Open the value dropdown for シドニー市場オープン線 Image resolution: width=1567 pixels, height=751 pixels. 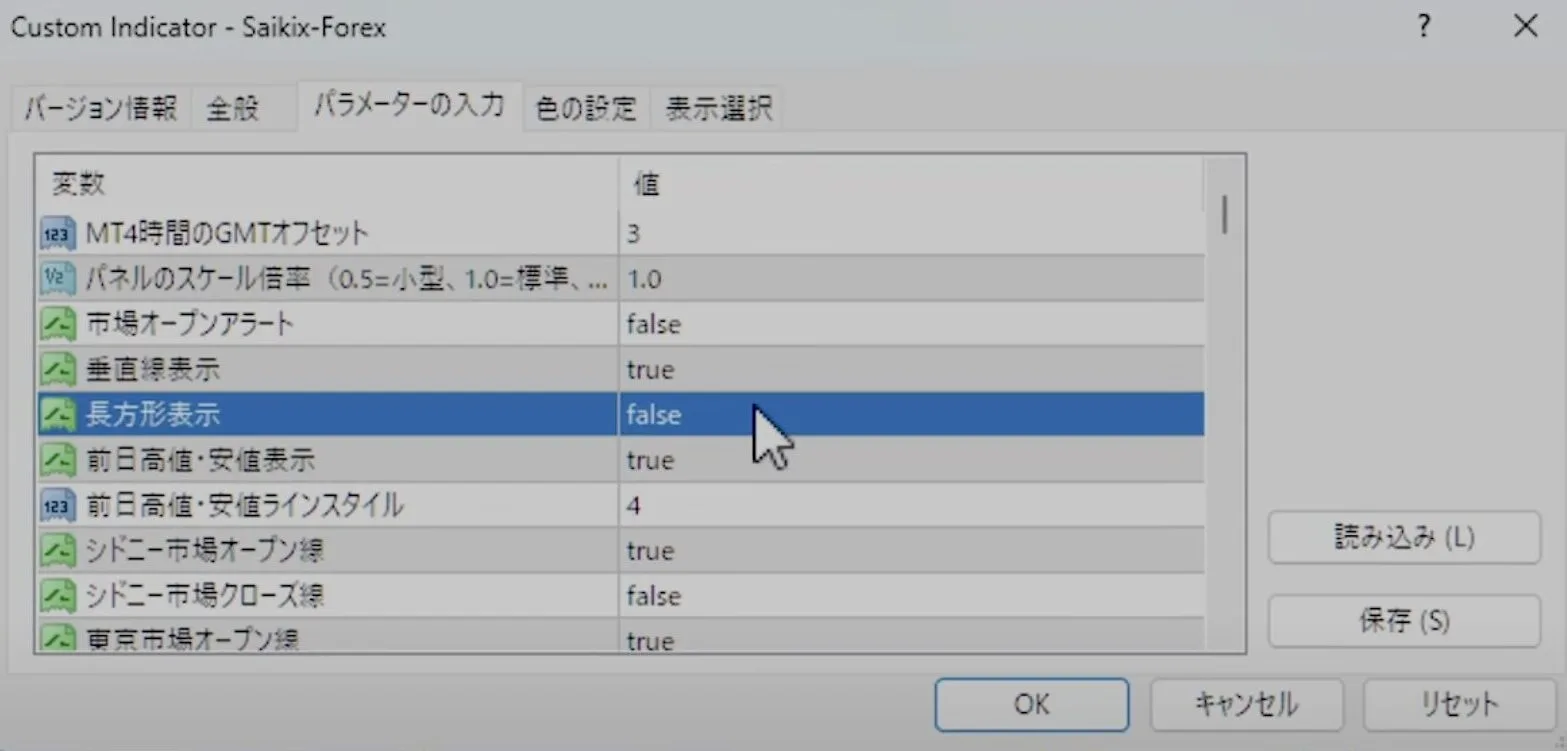click(x=910, y=551)
